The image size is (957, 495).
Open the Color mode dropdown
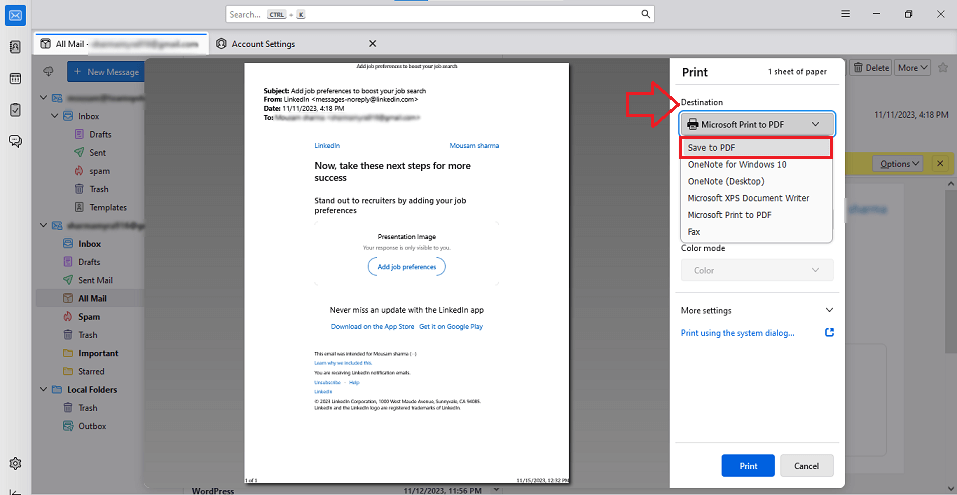point(757,270)
